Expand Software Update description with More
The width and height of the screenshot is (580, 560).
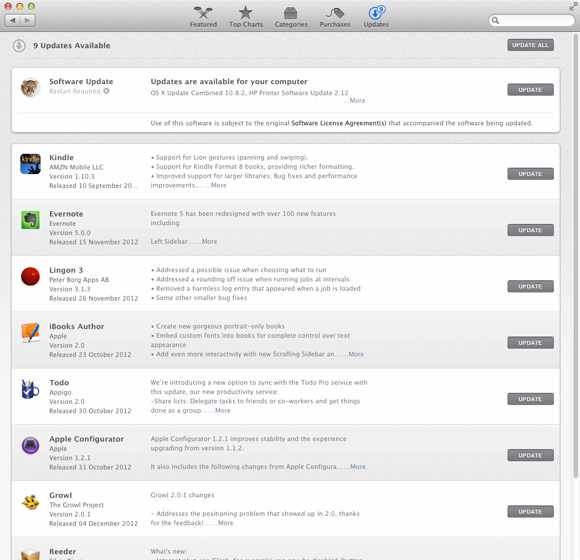(357, 101)
